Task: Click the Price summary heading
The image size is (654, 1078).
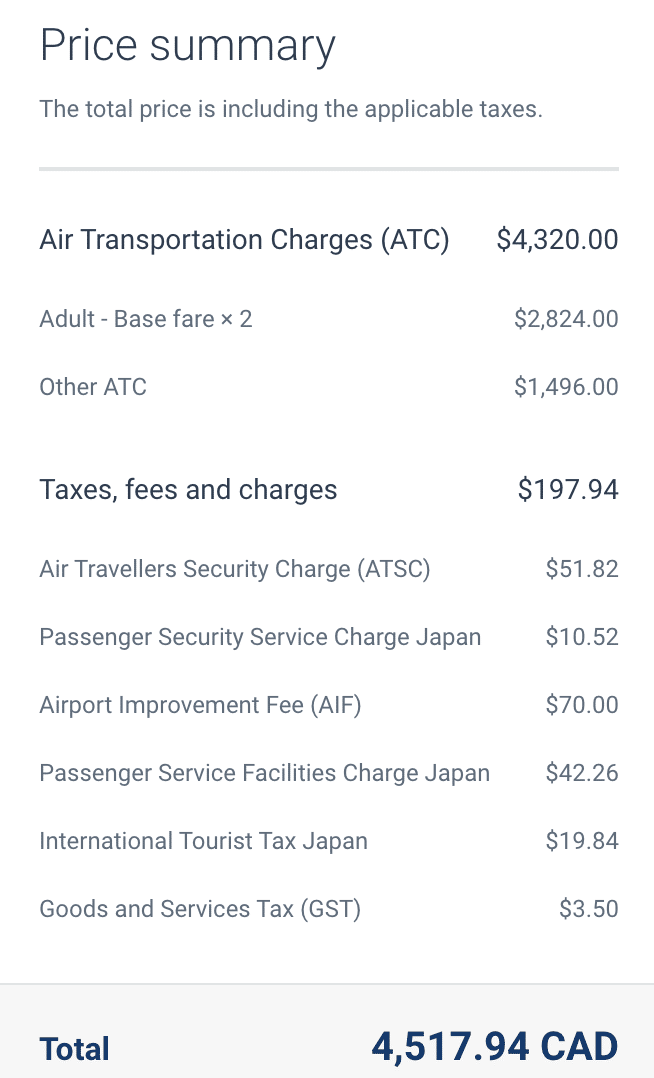Action: coord(187,46)
